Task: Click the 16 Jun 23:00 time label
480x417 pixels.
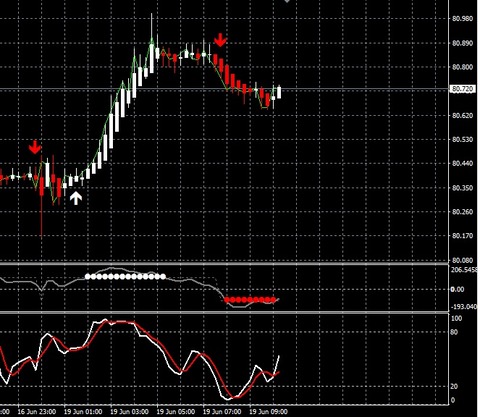Action: (x=36, y=412)
